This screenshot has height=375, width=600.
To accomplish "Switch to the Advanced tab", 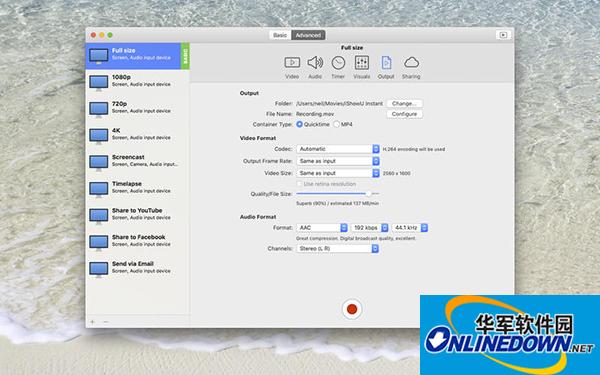I will (x=308, y=35).
